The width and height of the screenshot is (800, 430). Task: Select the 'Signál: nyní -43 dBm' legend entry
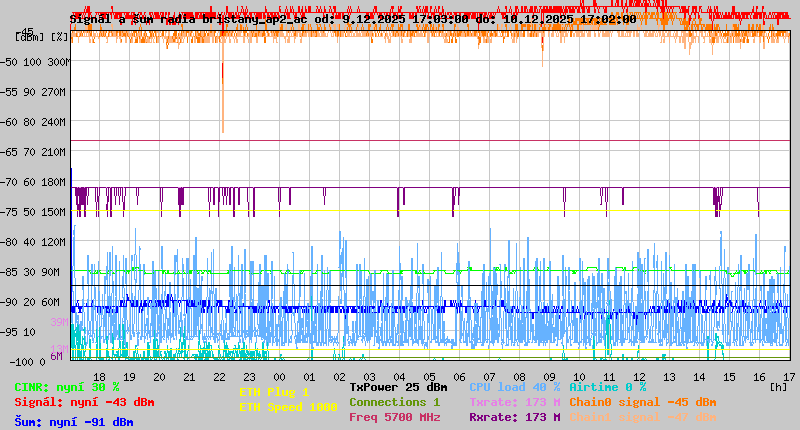(x=84, y=402)
